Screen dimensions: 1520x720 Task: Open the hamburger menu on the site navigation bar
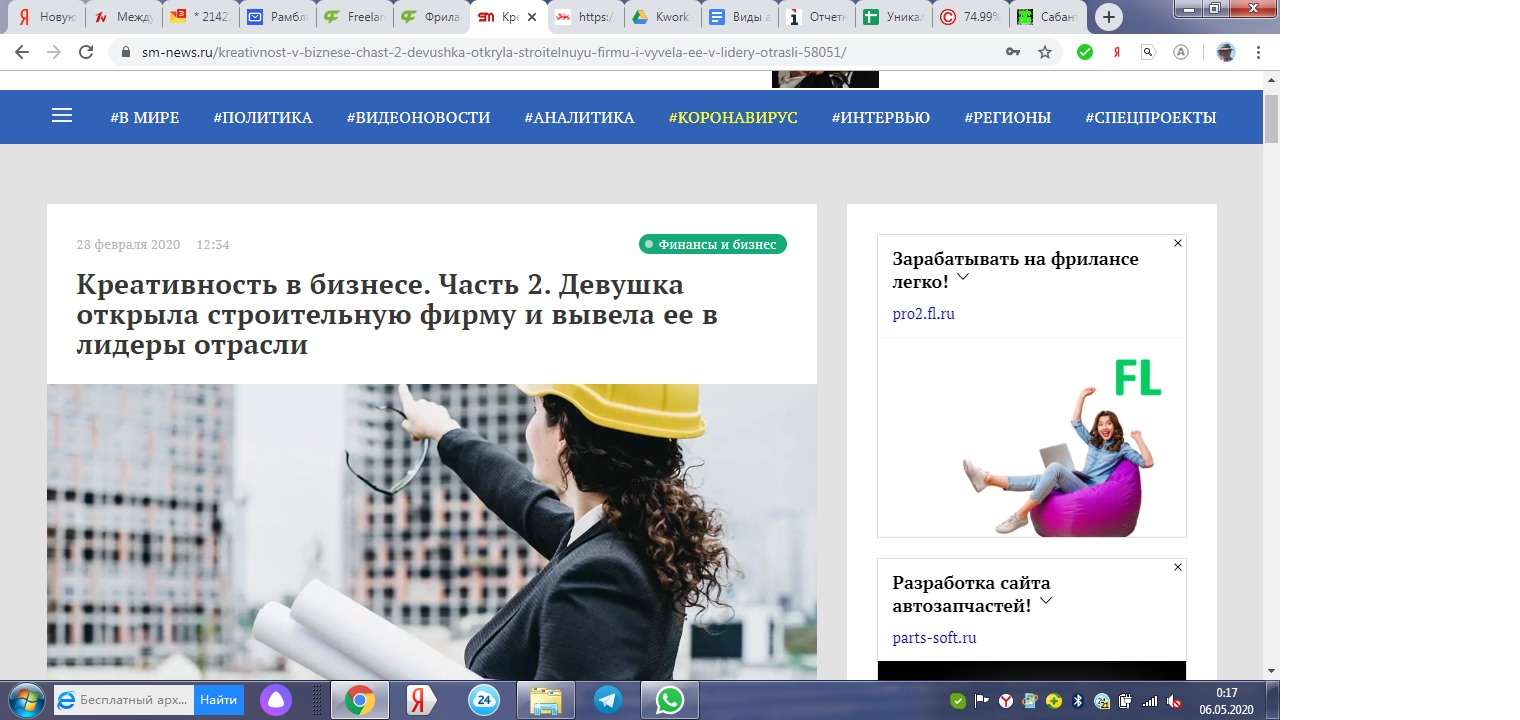(62, 116)
